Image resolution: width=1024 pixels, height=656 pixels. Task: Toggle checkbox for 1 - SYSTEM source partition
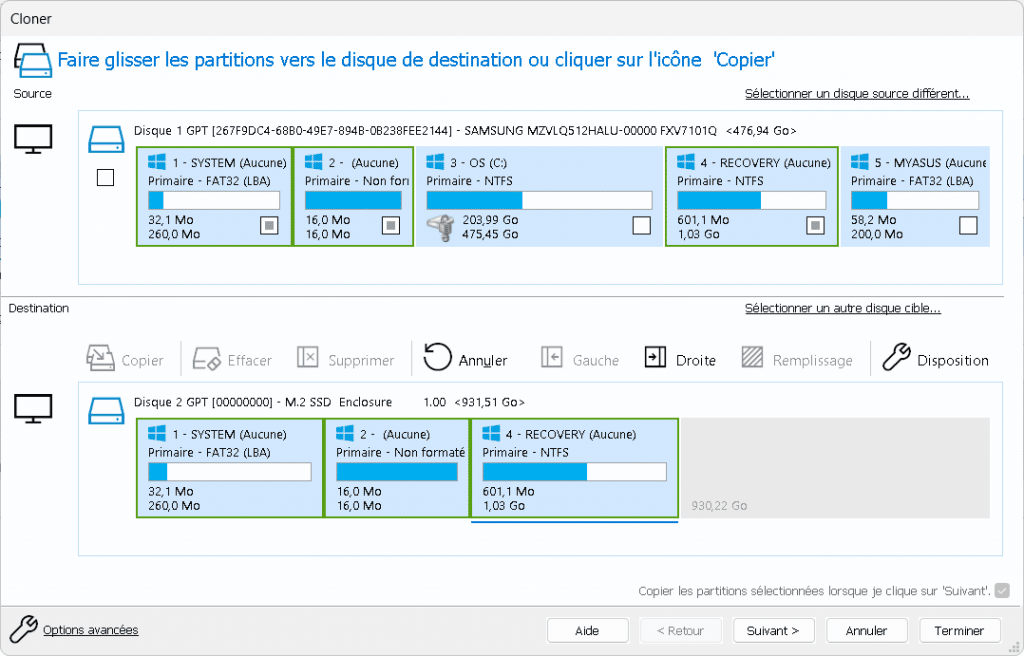tap(268, 226)
